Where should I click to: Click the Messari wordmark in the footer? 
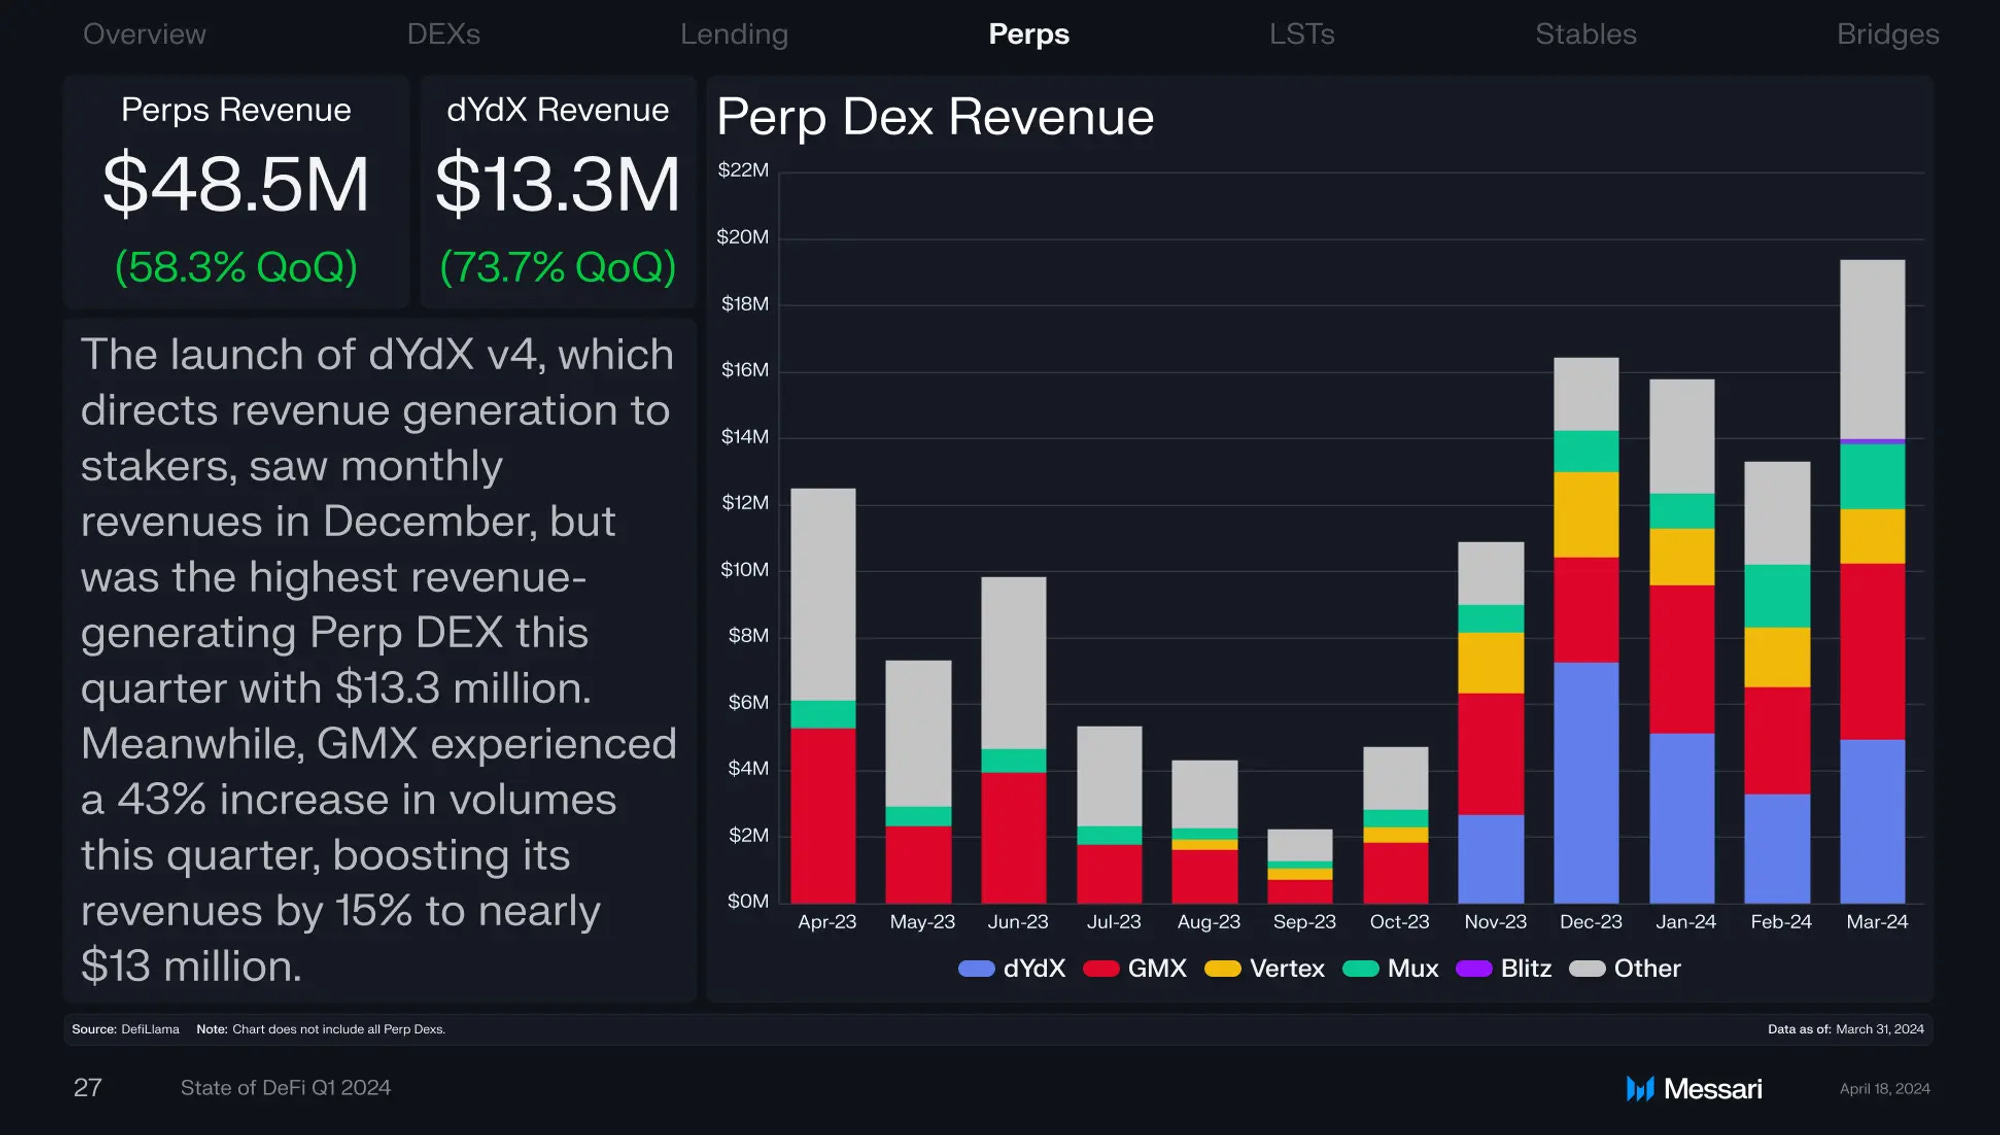1712,1088
